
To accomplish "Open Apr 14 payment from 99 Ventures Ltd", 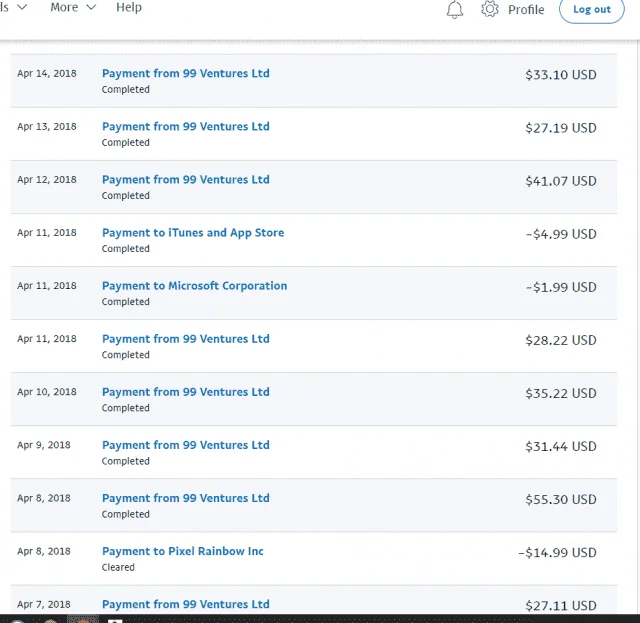I will [x=186, y=73].
